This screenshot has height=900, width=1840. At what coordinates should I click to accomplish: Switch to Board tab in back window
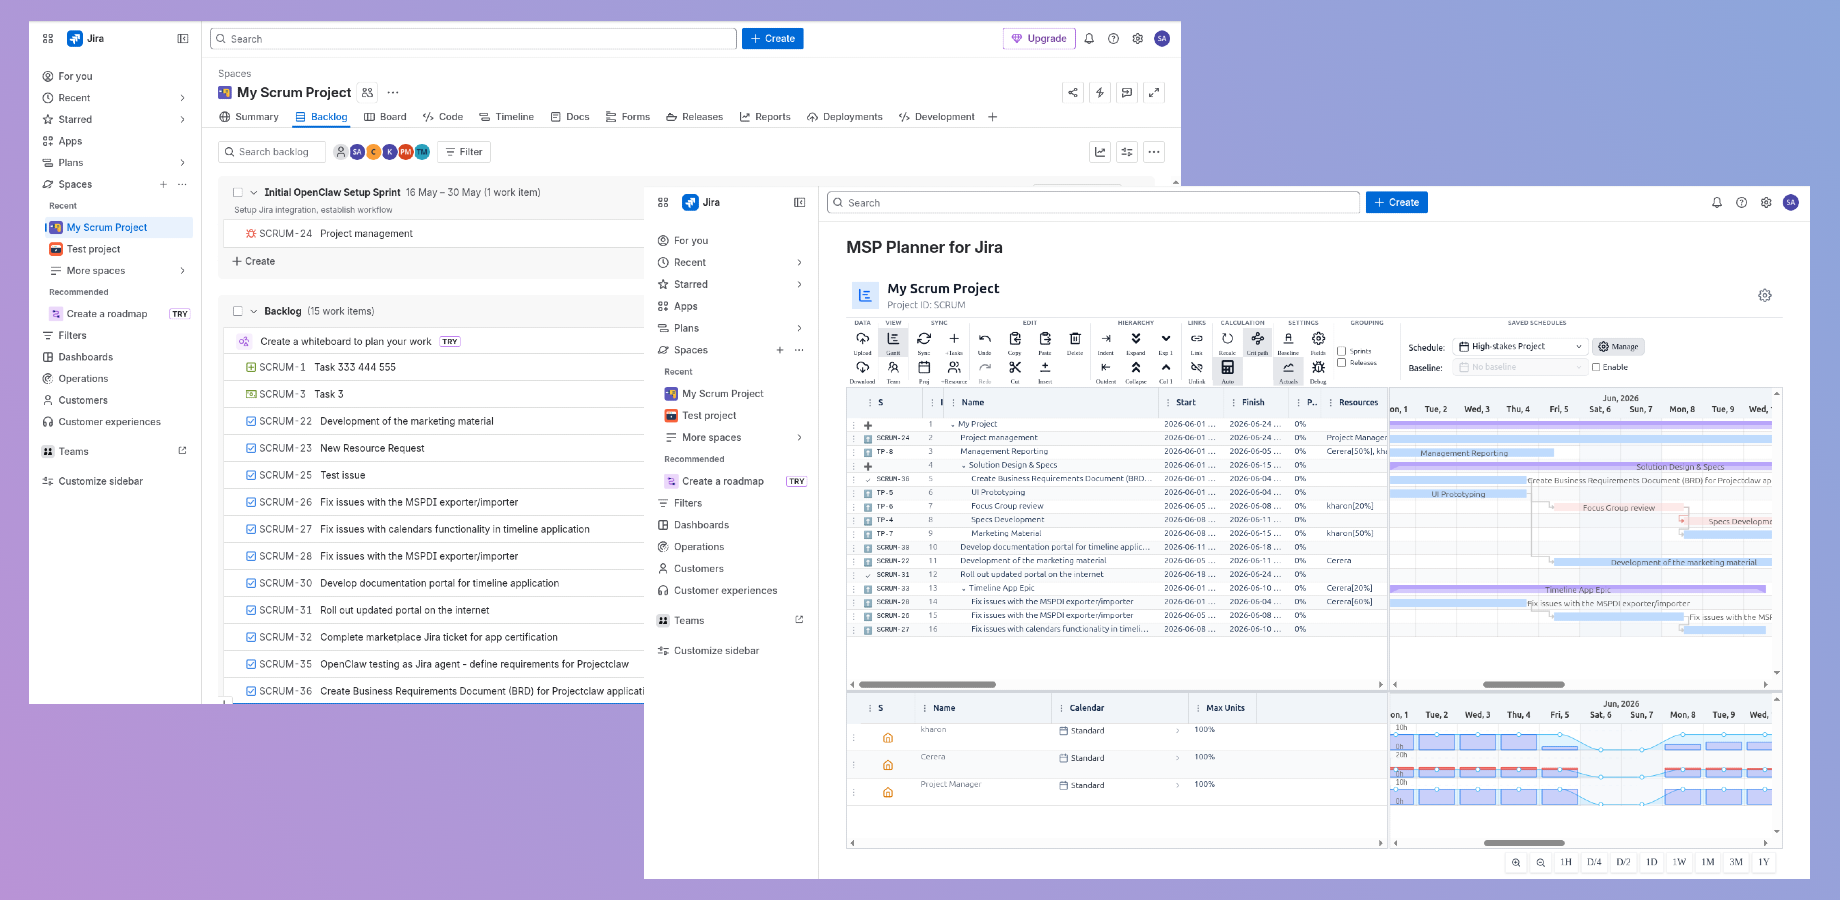(385, 117)
